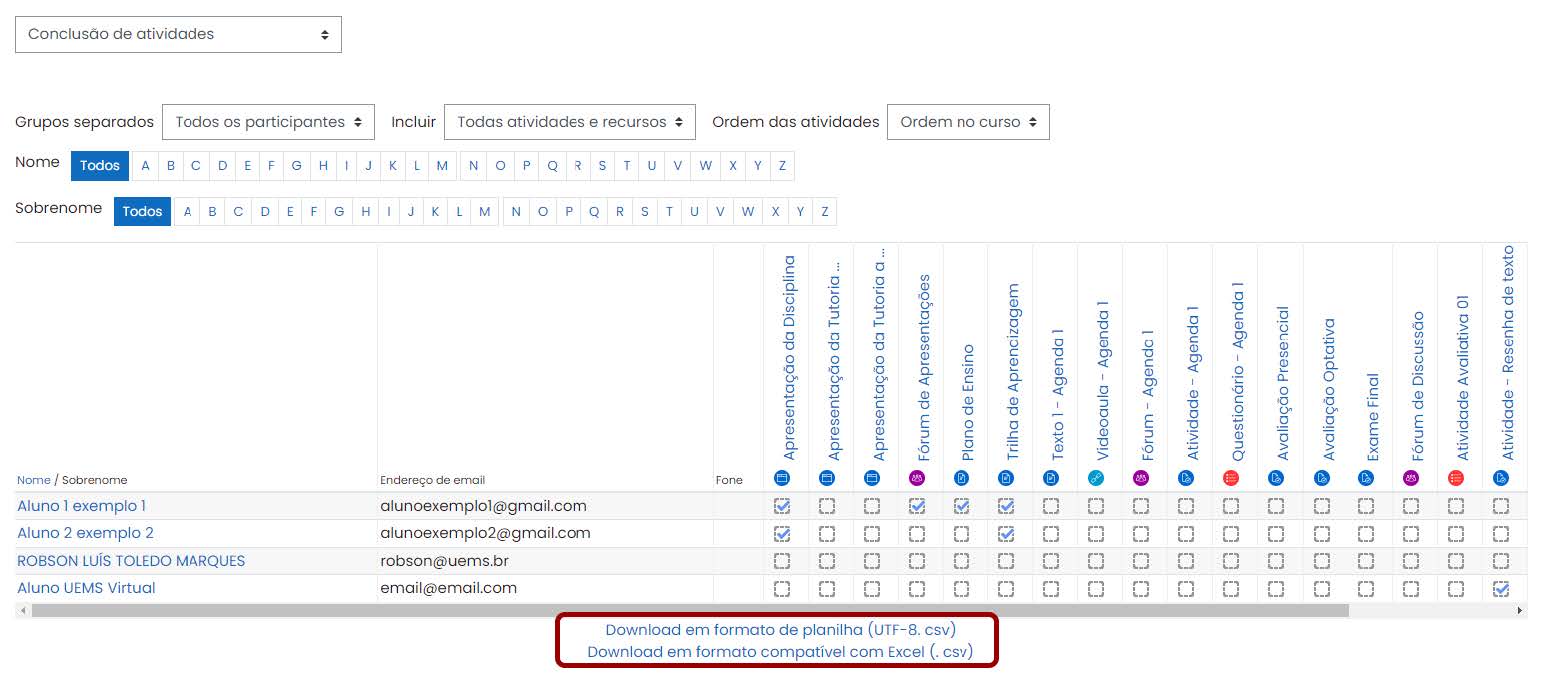
Task: Click the Fórum de Discussão purple icon
Action: tap(1412, 478)
